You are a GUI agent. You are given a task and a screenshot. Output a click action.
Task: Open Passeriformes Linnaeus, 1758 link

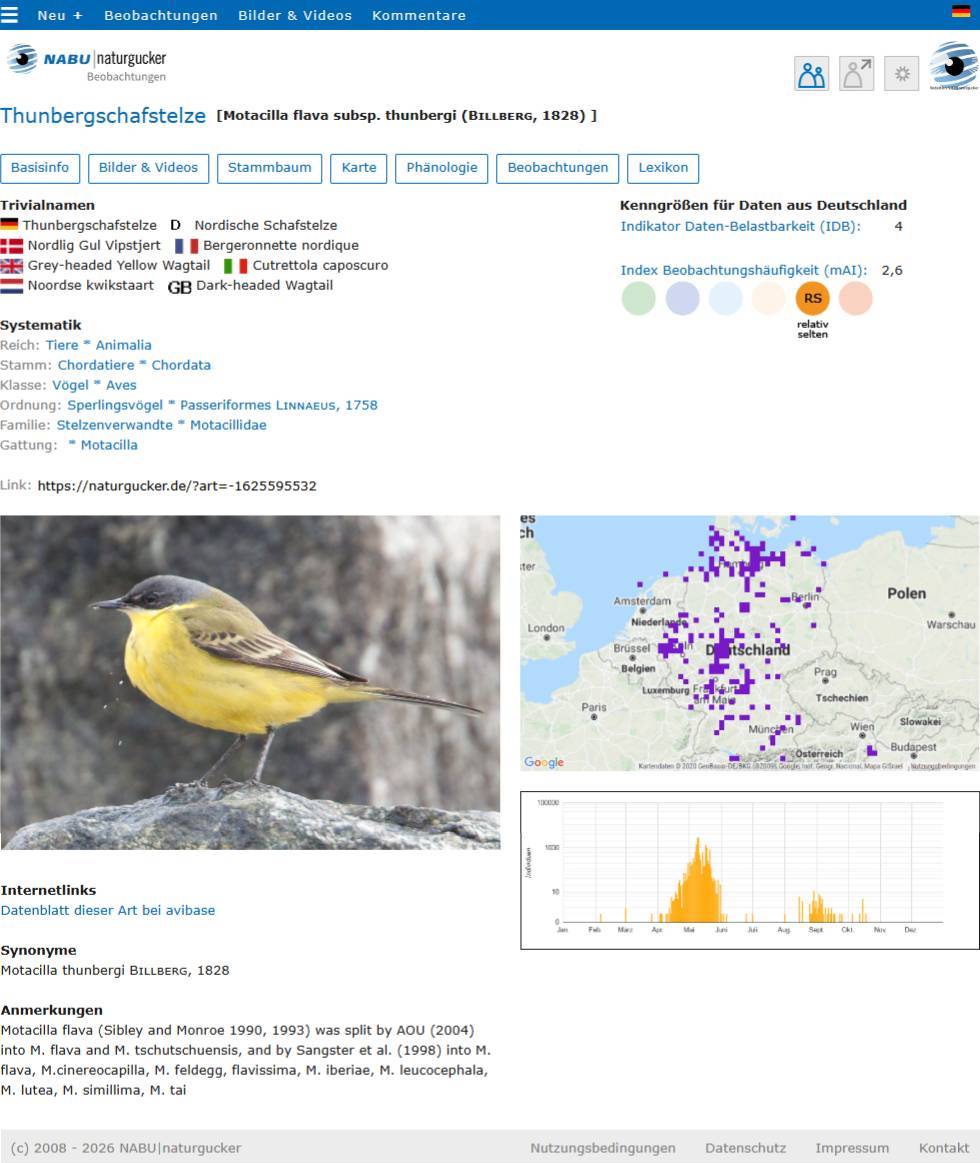(x=279, y=405)
